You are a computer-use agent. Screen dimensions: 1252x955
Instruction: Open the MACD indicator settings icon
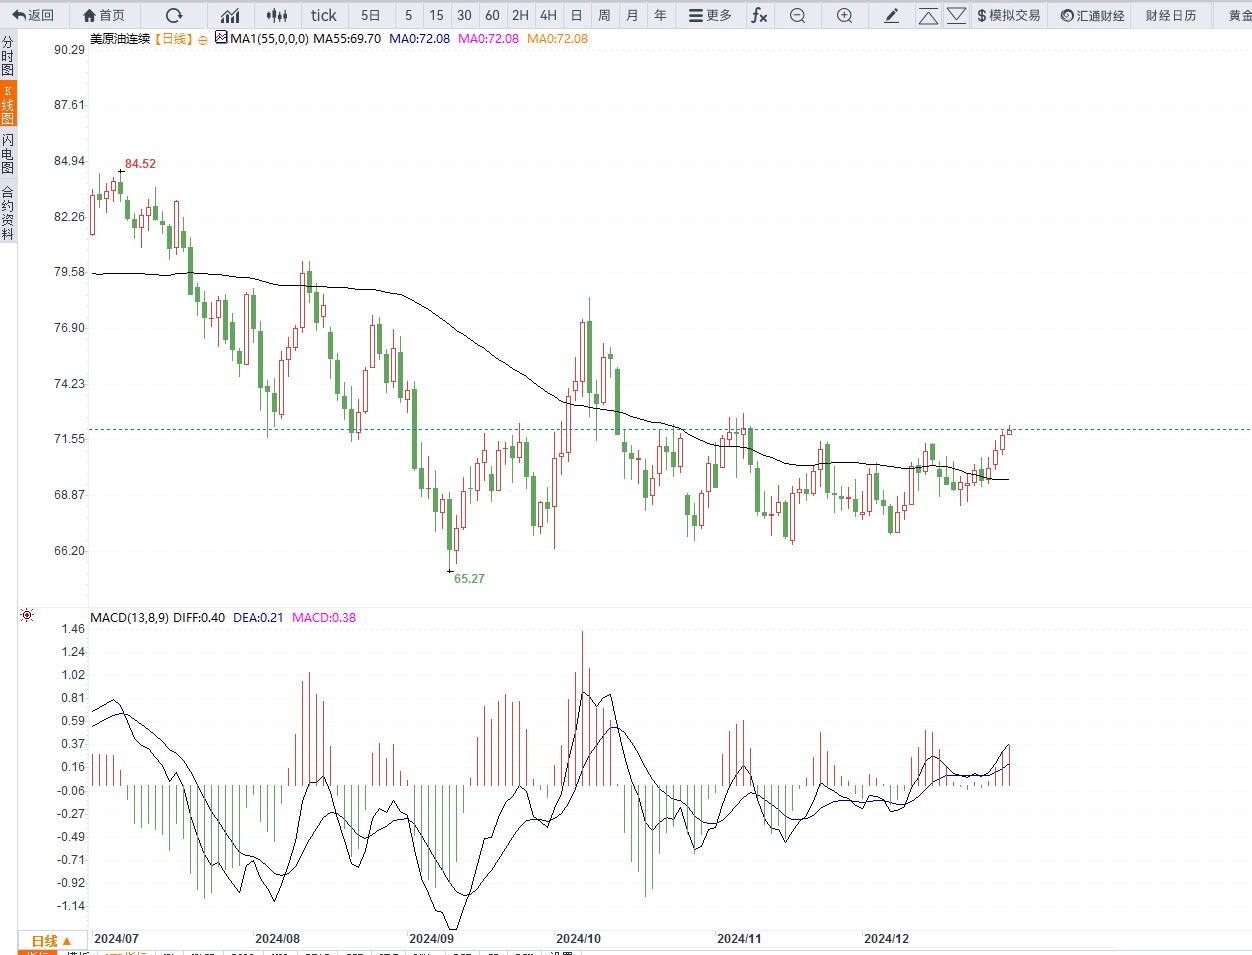click(x=27, y=615)
